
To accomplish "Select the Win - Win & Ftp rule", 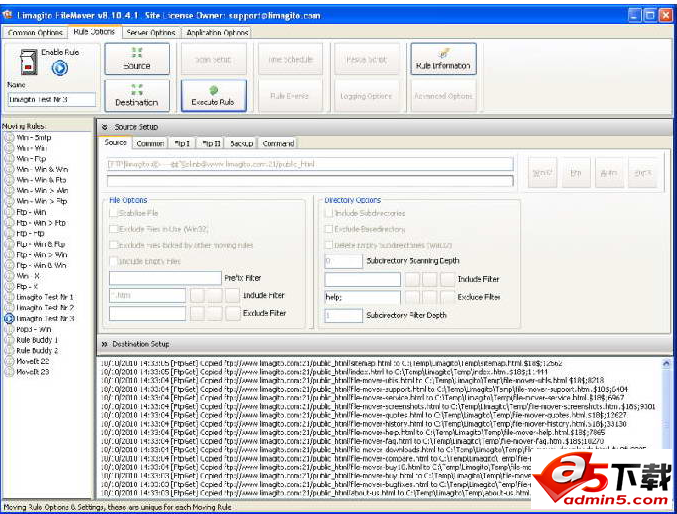I will [x=41, y=180].
